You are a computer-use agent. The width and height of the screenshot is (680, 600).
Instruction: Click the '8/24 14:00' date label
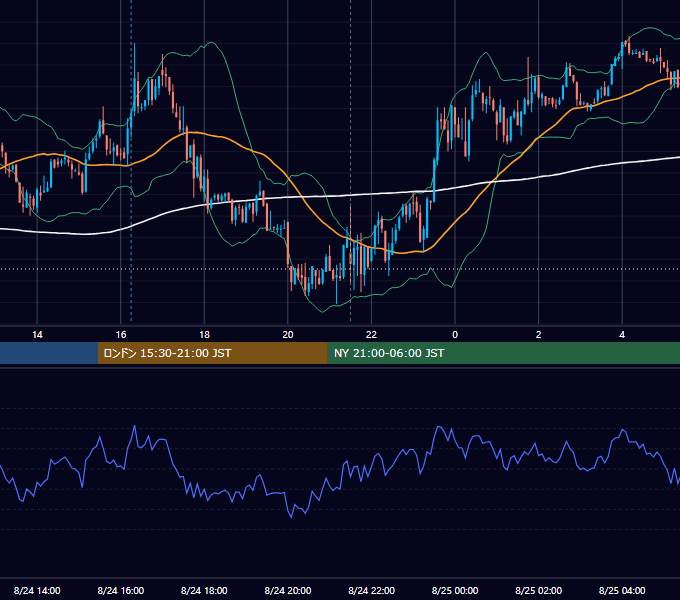tap(37, 590)
